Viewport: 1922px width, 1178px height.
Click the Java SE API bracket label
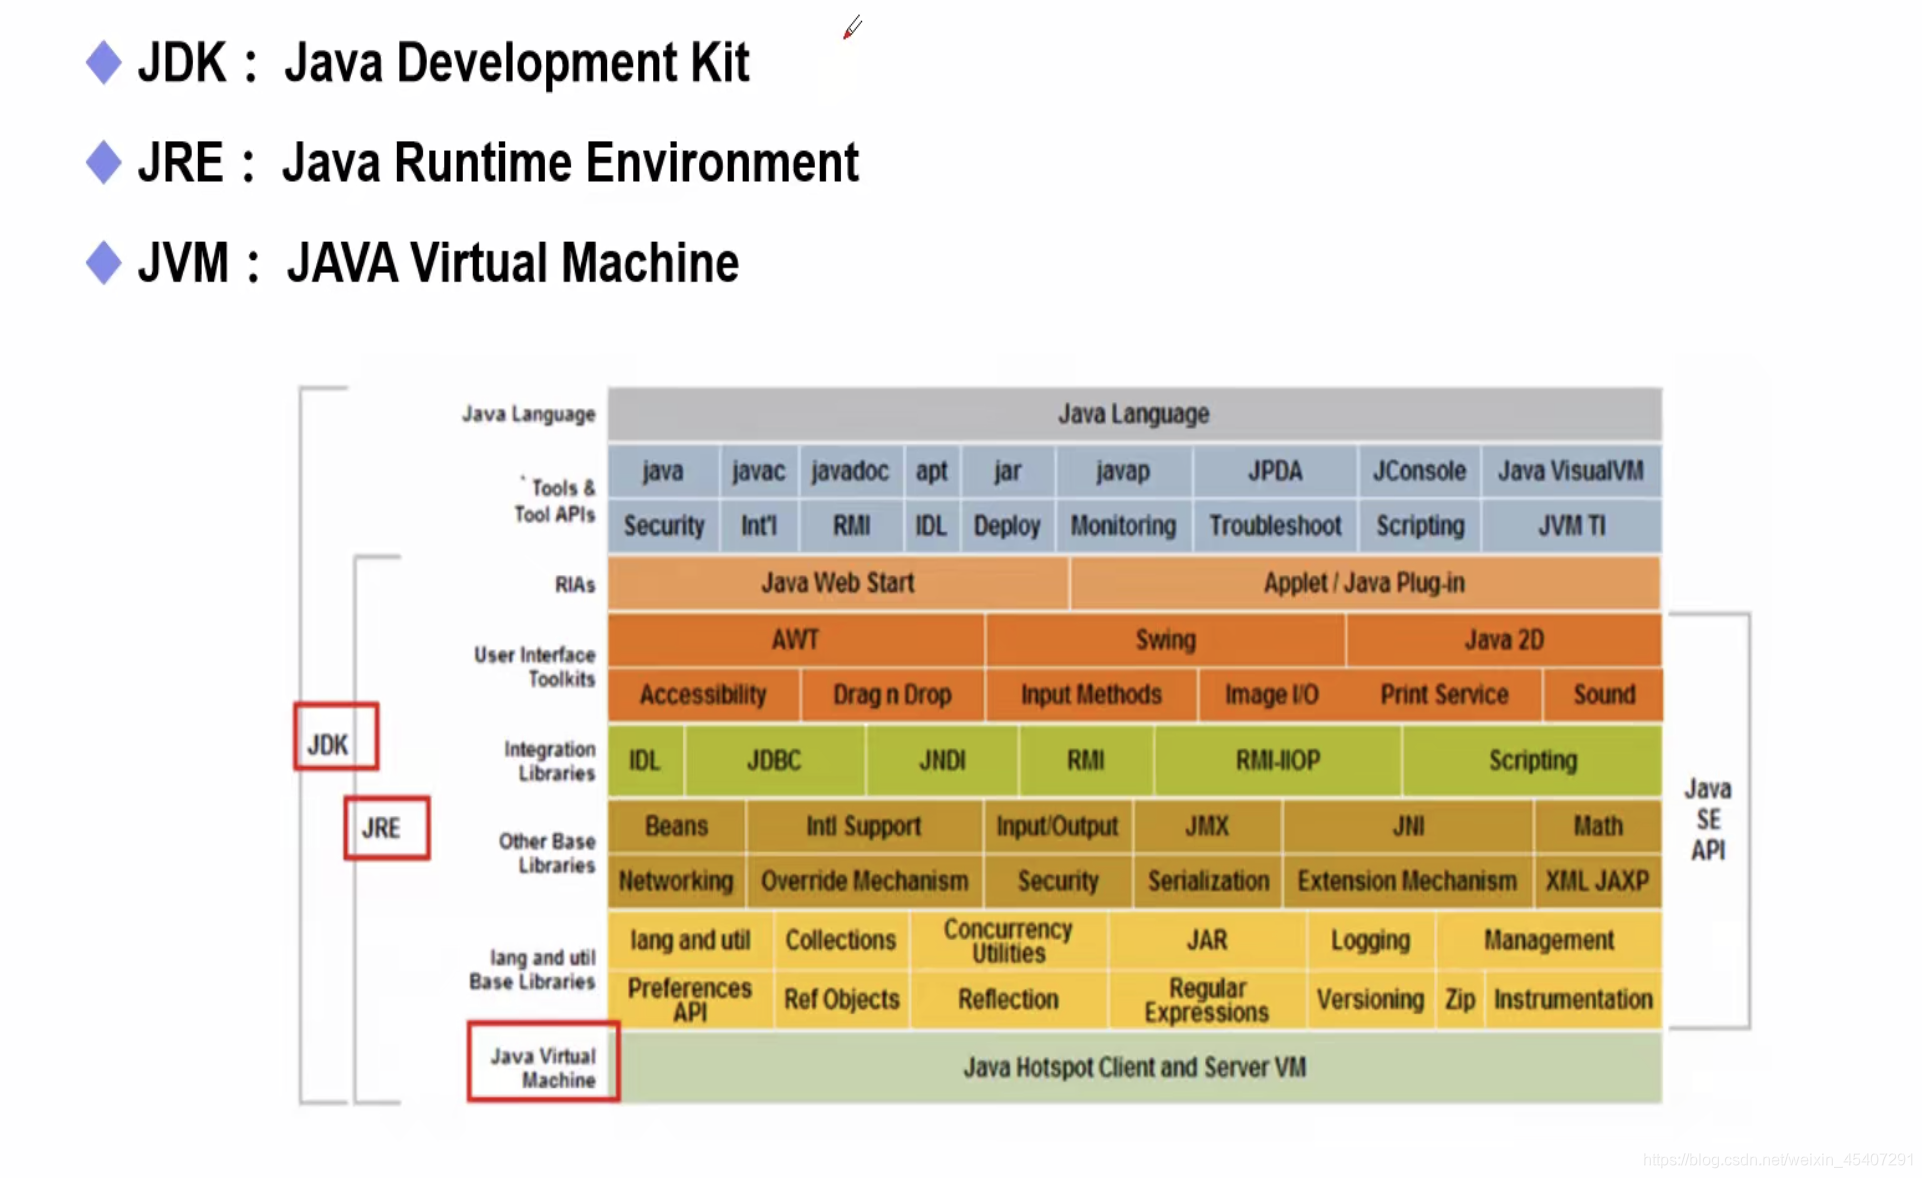pos(1707,820)
